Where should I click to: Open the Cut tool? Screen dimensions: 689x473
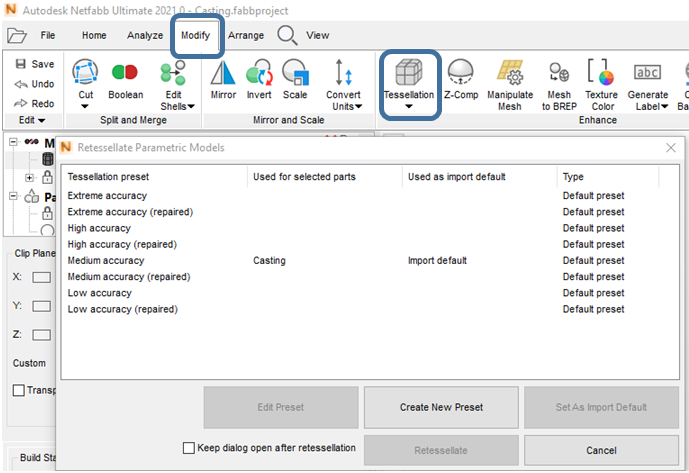click(x=85, y=79)
